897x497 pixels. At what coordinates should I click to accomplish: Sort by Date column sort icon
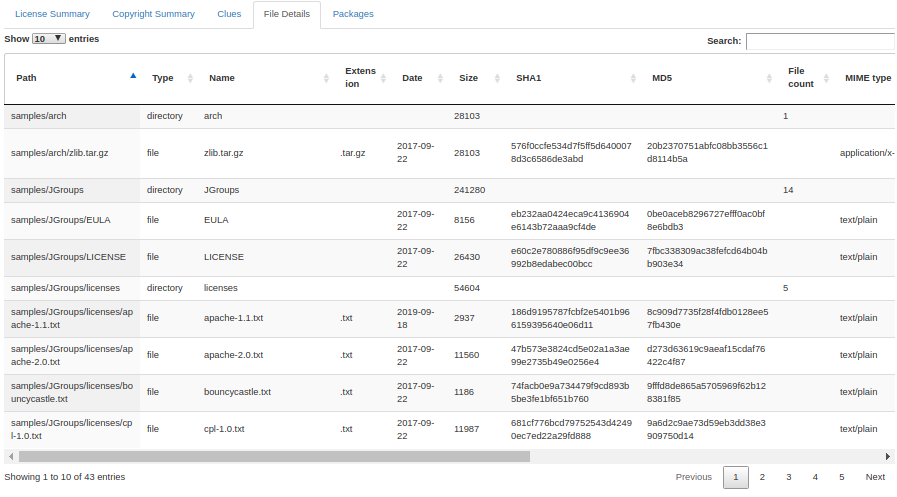[x=440, y=78]
